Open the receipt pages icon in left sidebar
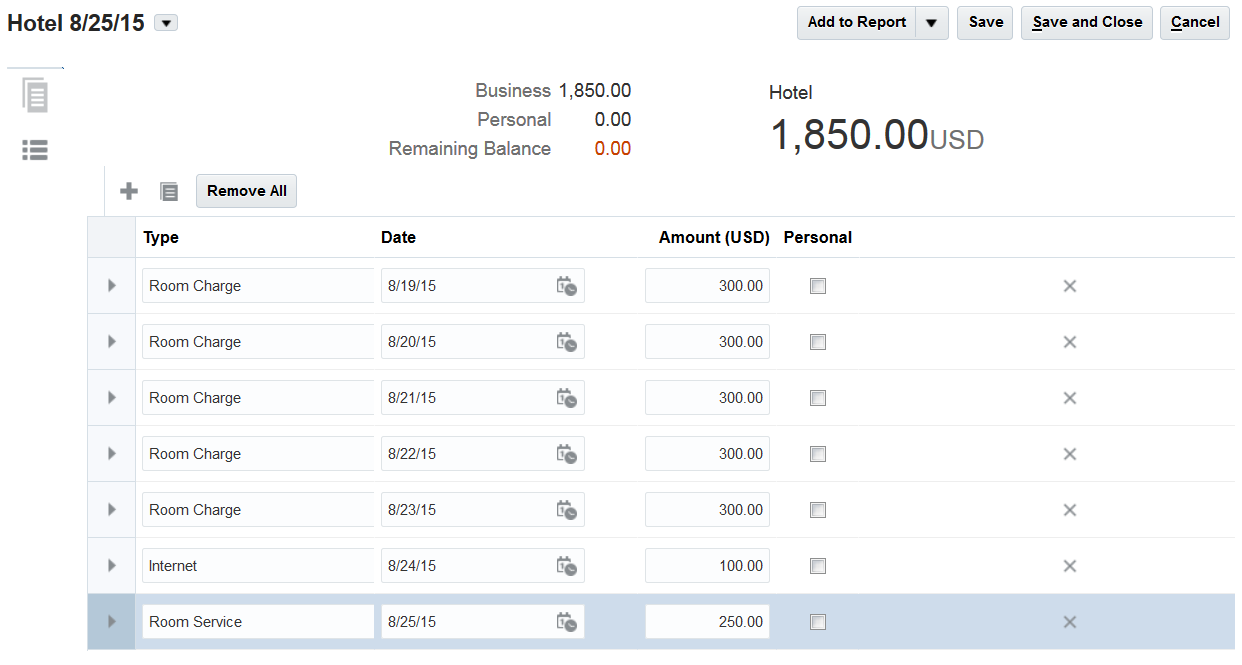 [35, 96]
